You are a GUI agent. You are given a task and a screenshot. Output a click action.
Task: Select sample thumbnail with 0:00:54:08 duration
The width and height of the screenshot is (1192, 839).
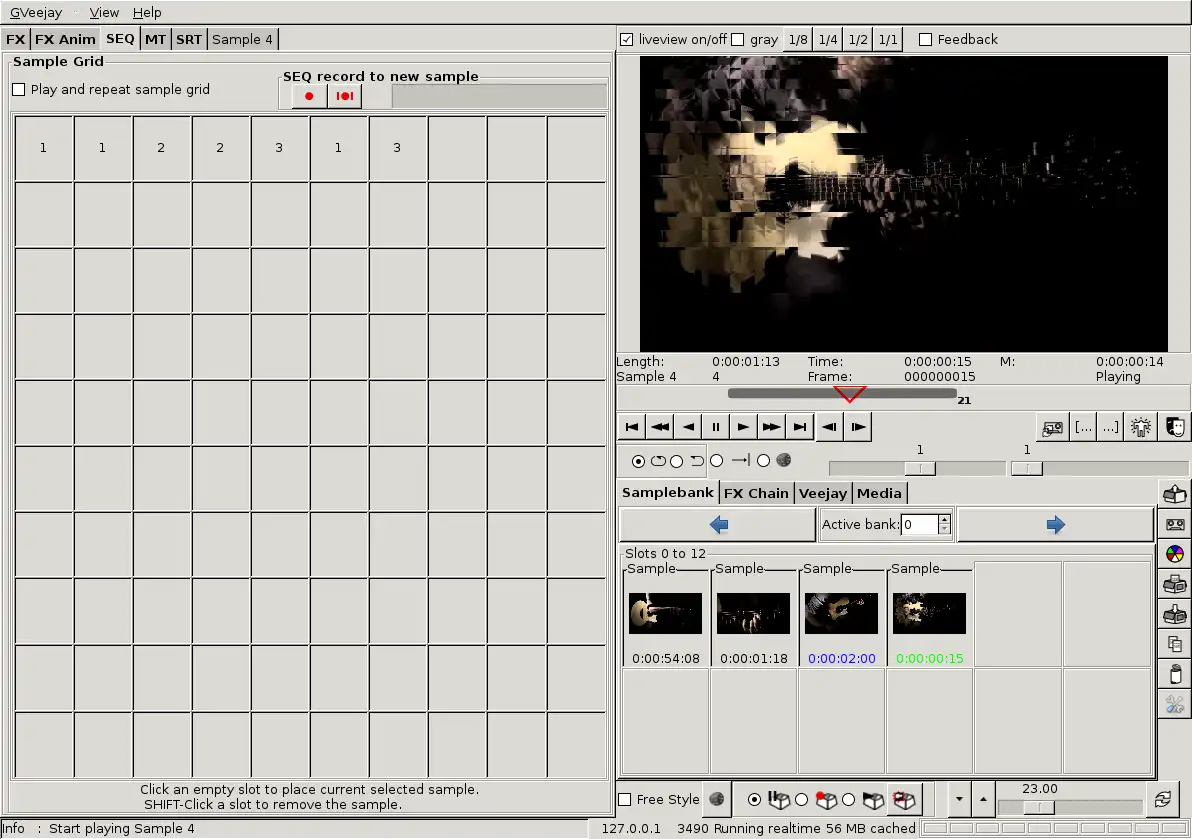point(665,613)
